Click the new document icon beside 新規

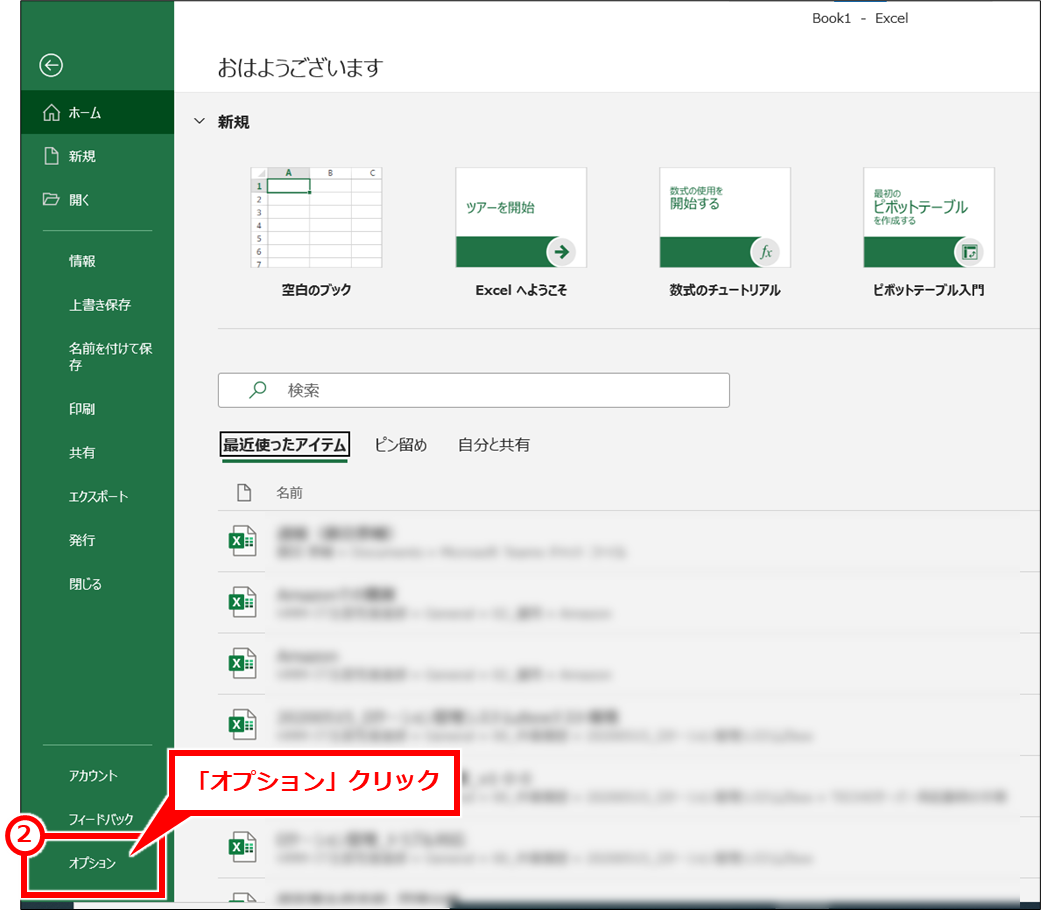(51, 156)
